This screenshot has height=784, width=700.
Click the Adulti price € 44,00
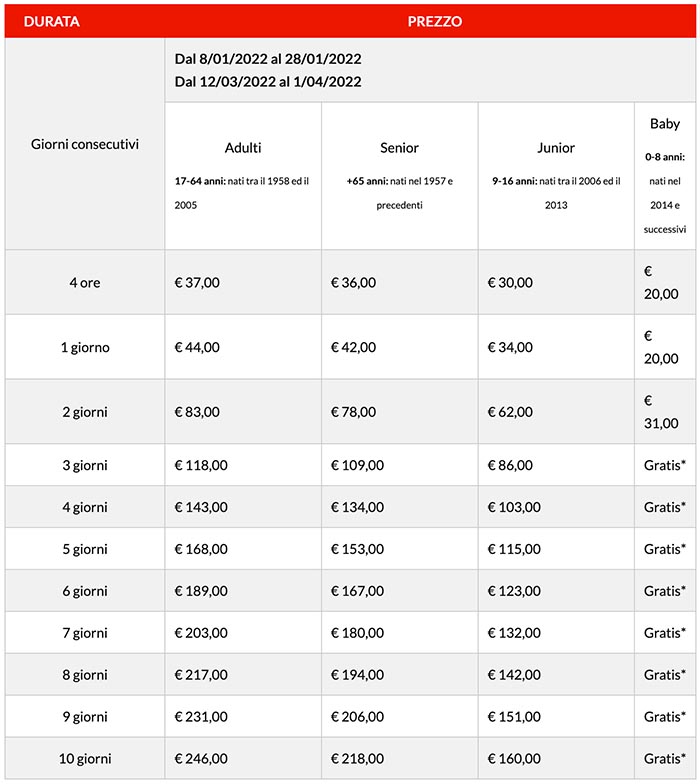pyautogui.click(x=197, y=348)
